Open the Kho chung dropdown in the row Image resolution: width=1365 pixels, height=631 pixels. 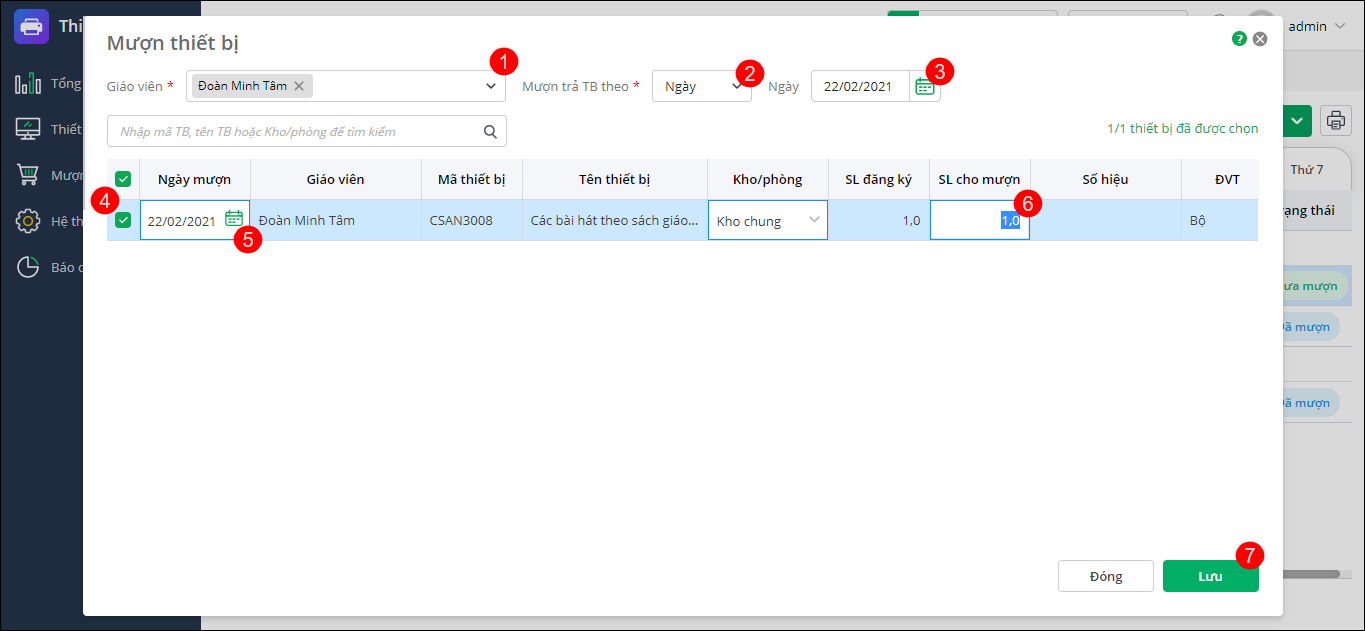pos(768,220)
